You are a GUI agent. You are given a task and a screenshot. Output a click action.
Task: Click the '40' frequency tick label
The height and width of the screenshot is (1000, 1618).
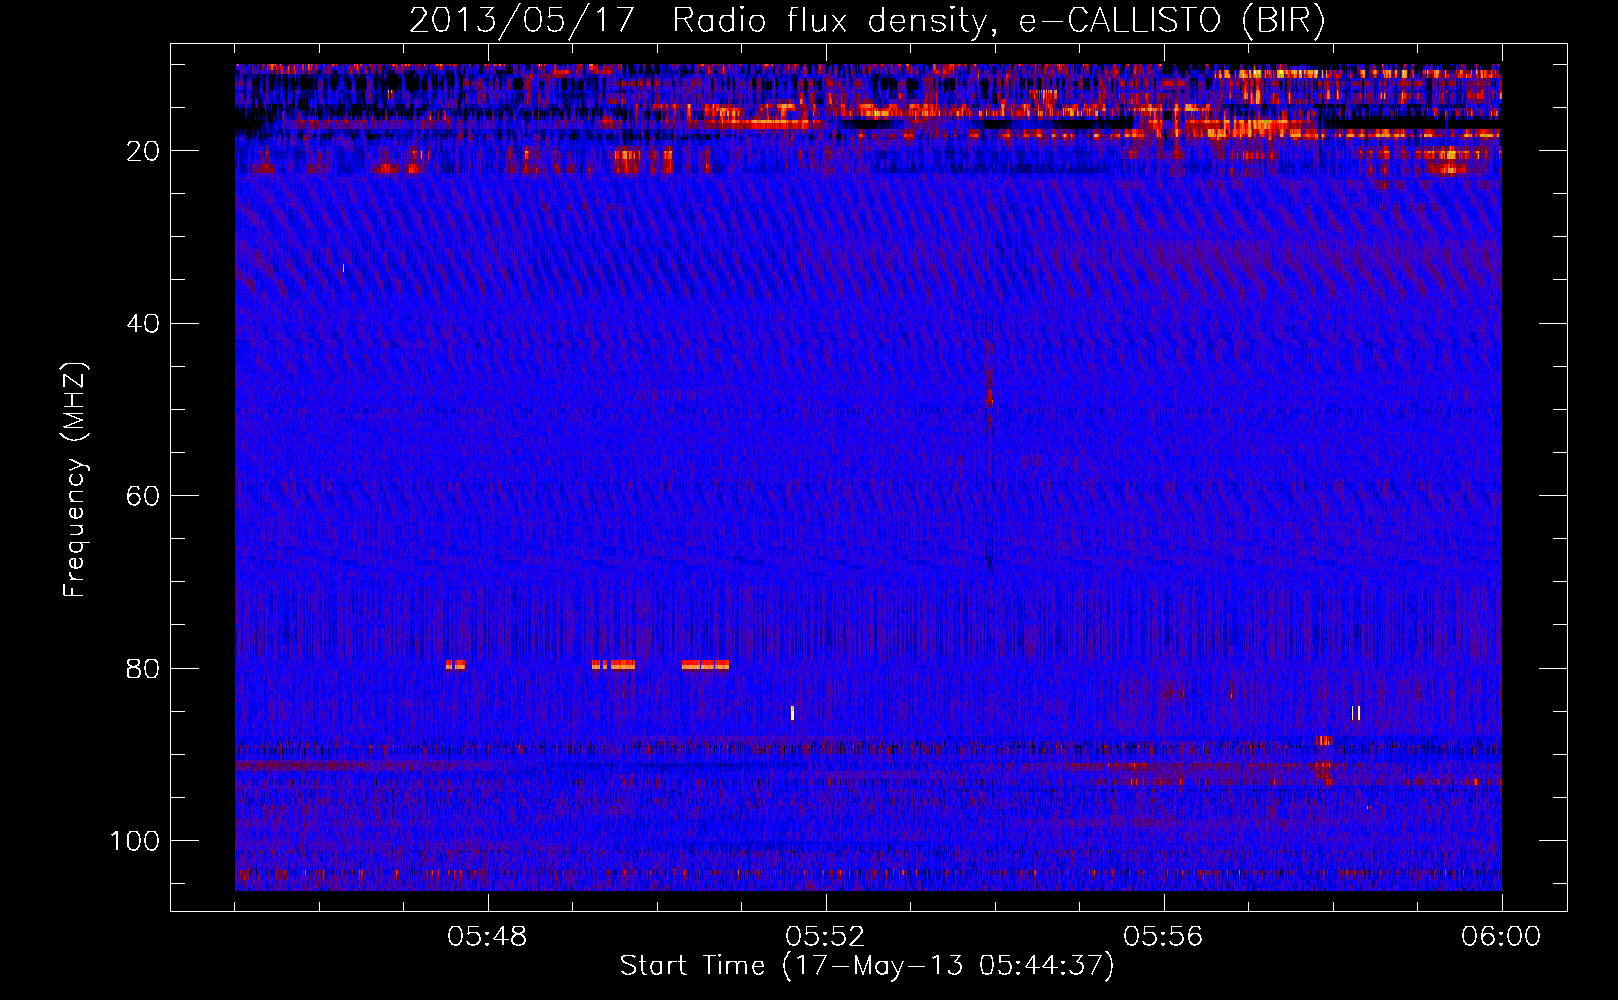[143, 324]
